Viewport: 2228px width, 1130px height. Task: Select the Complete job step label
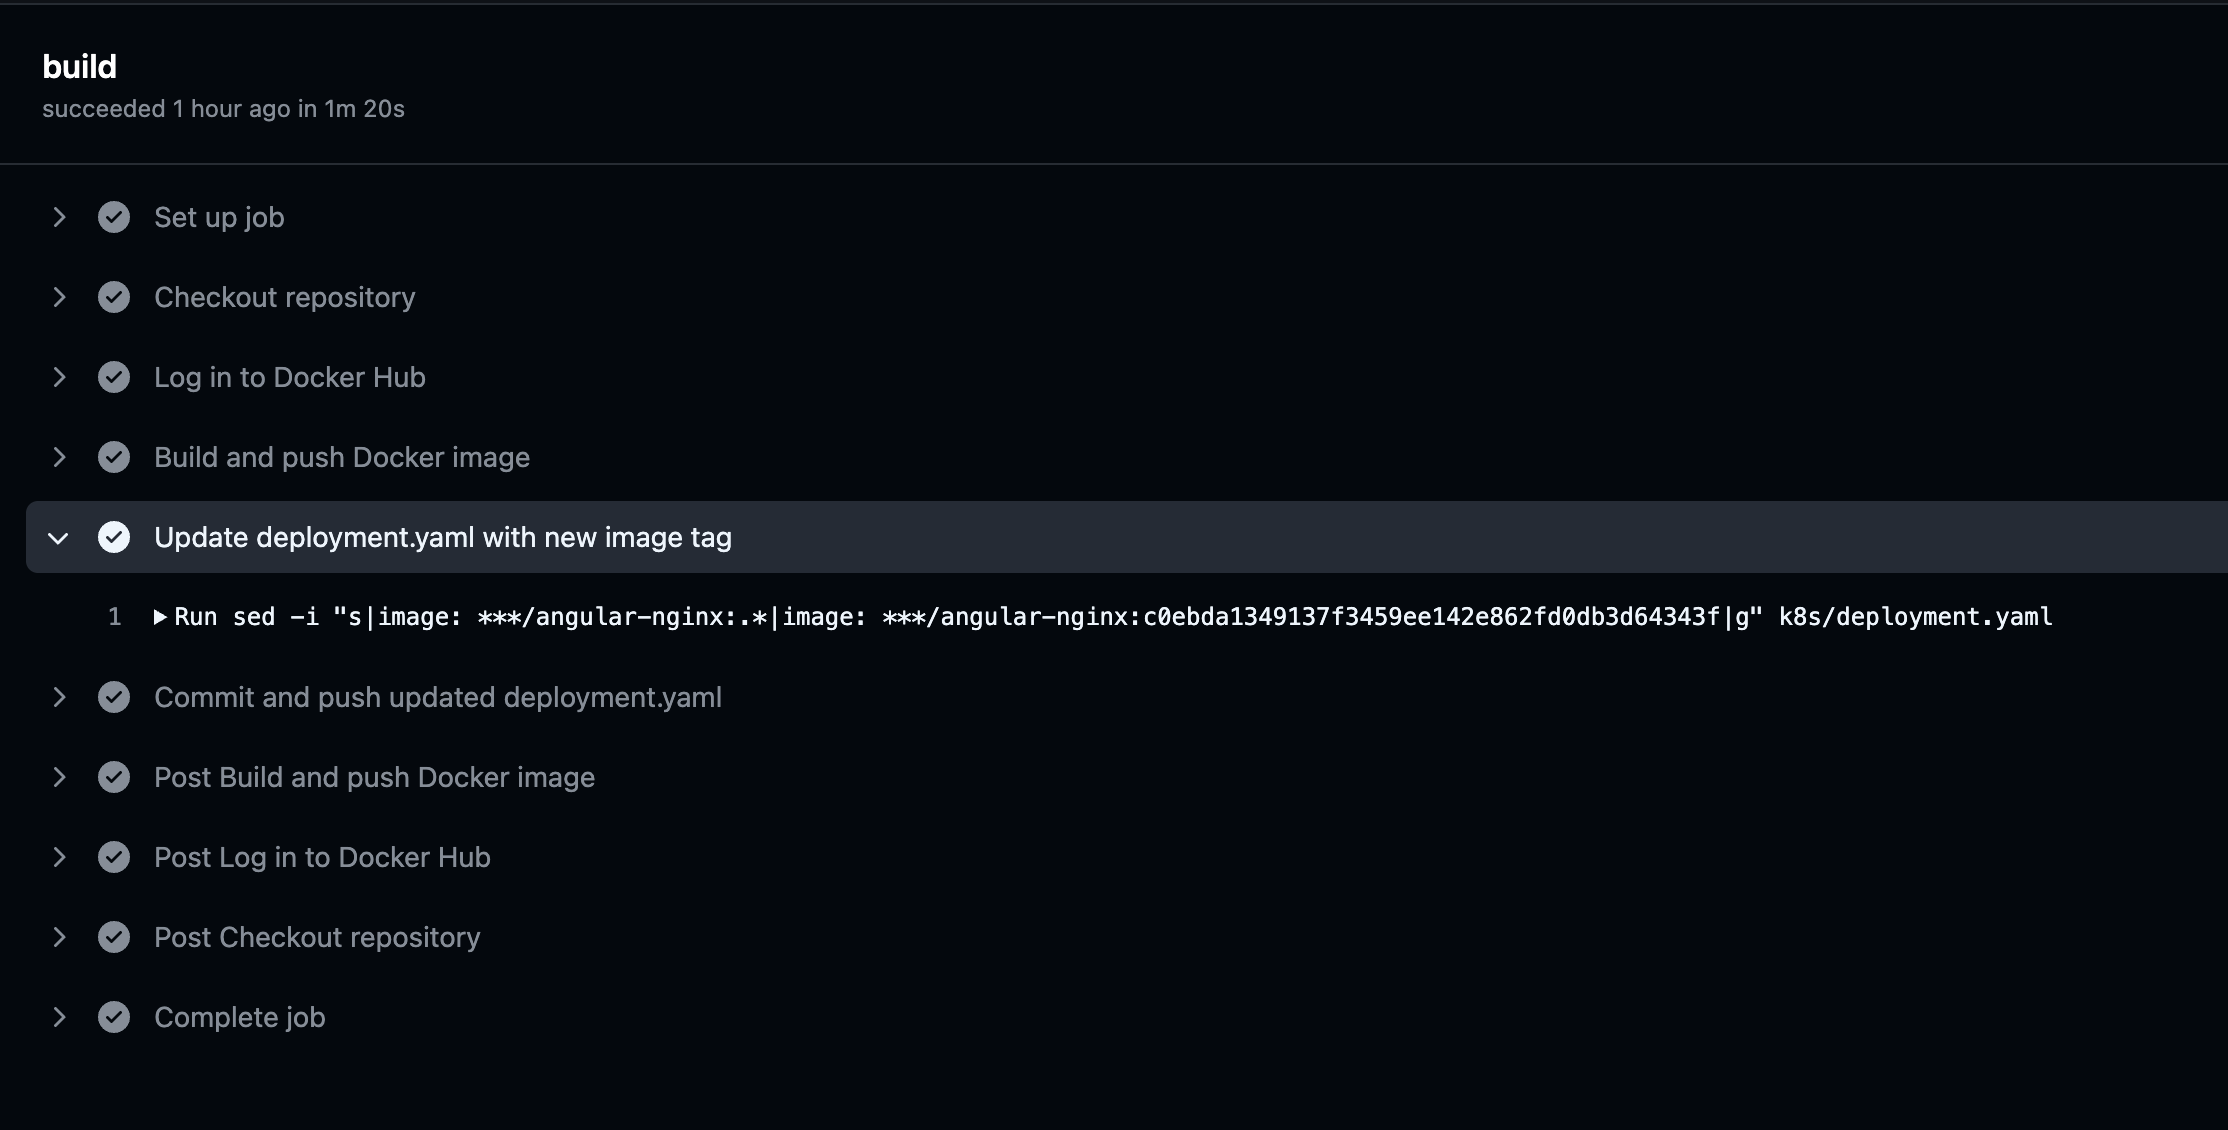240,1017
